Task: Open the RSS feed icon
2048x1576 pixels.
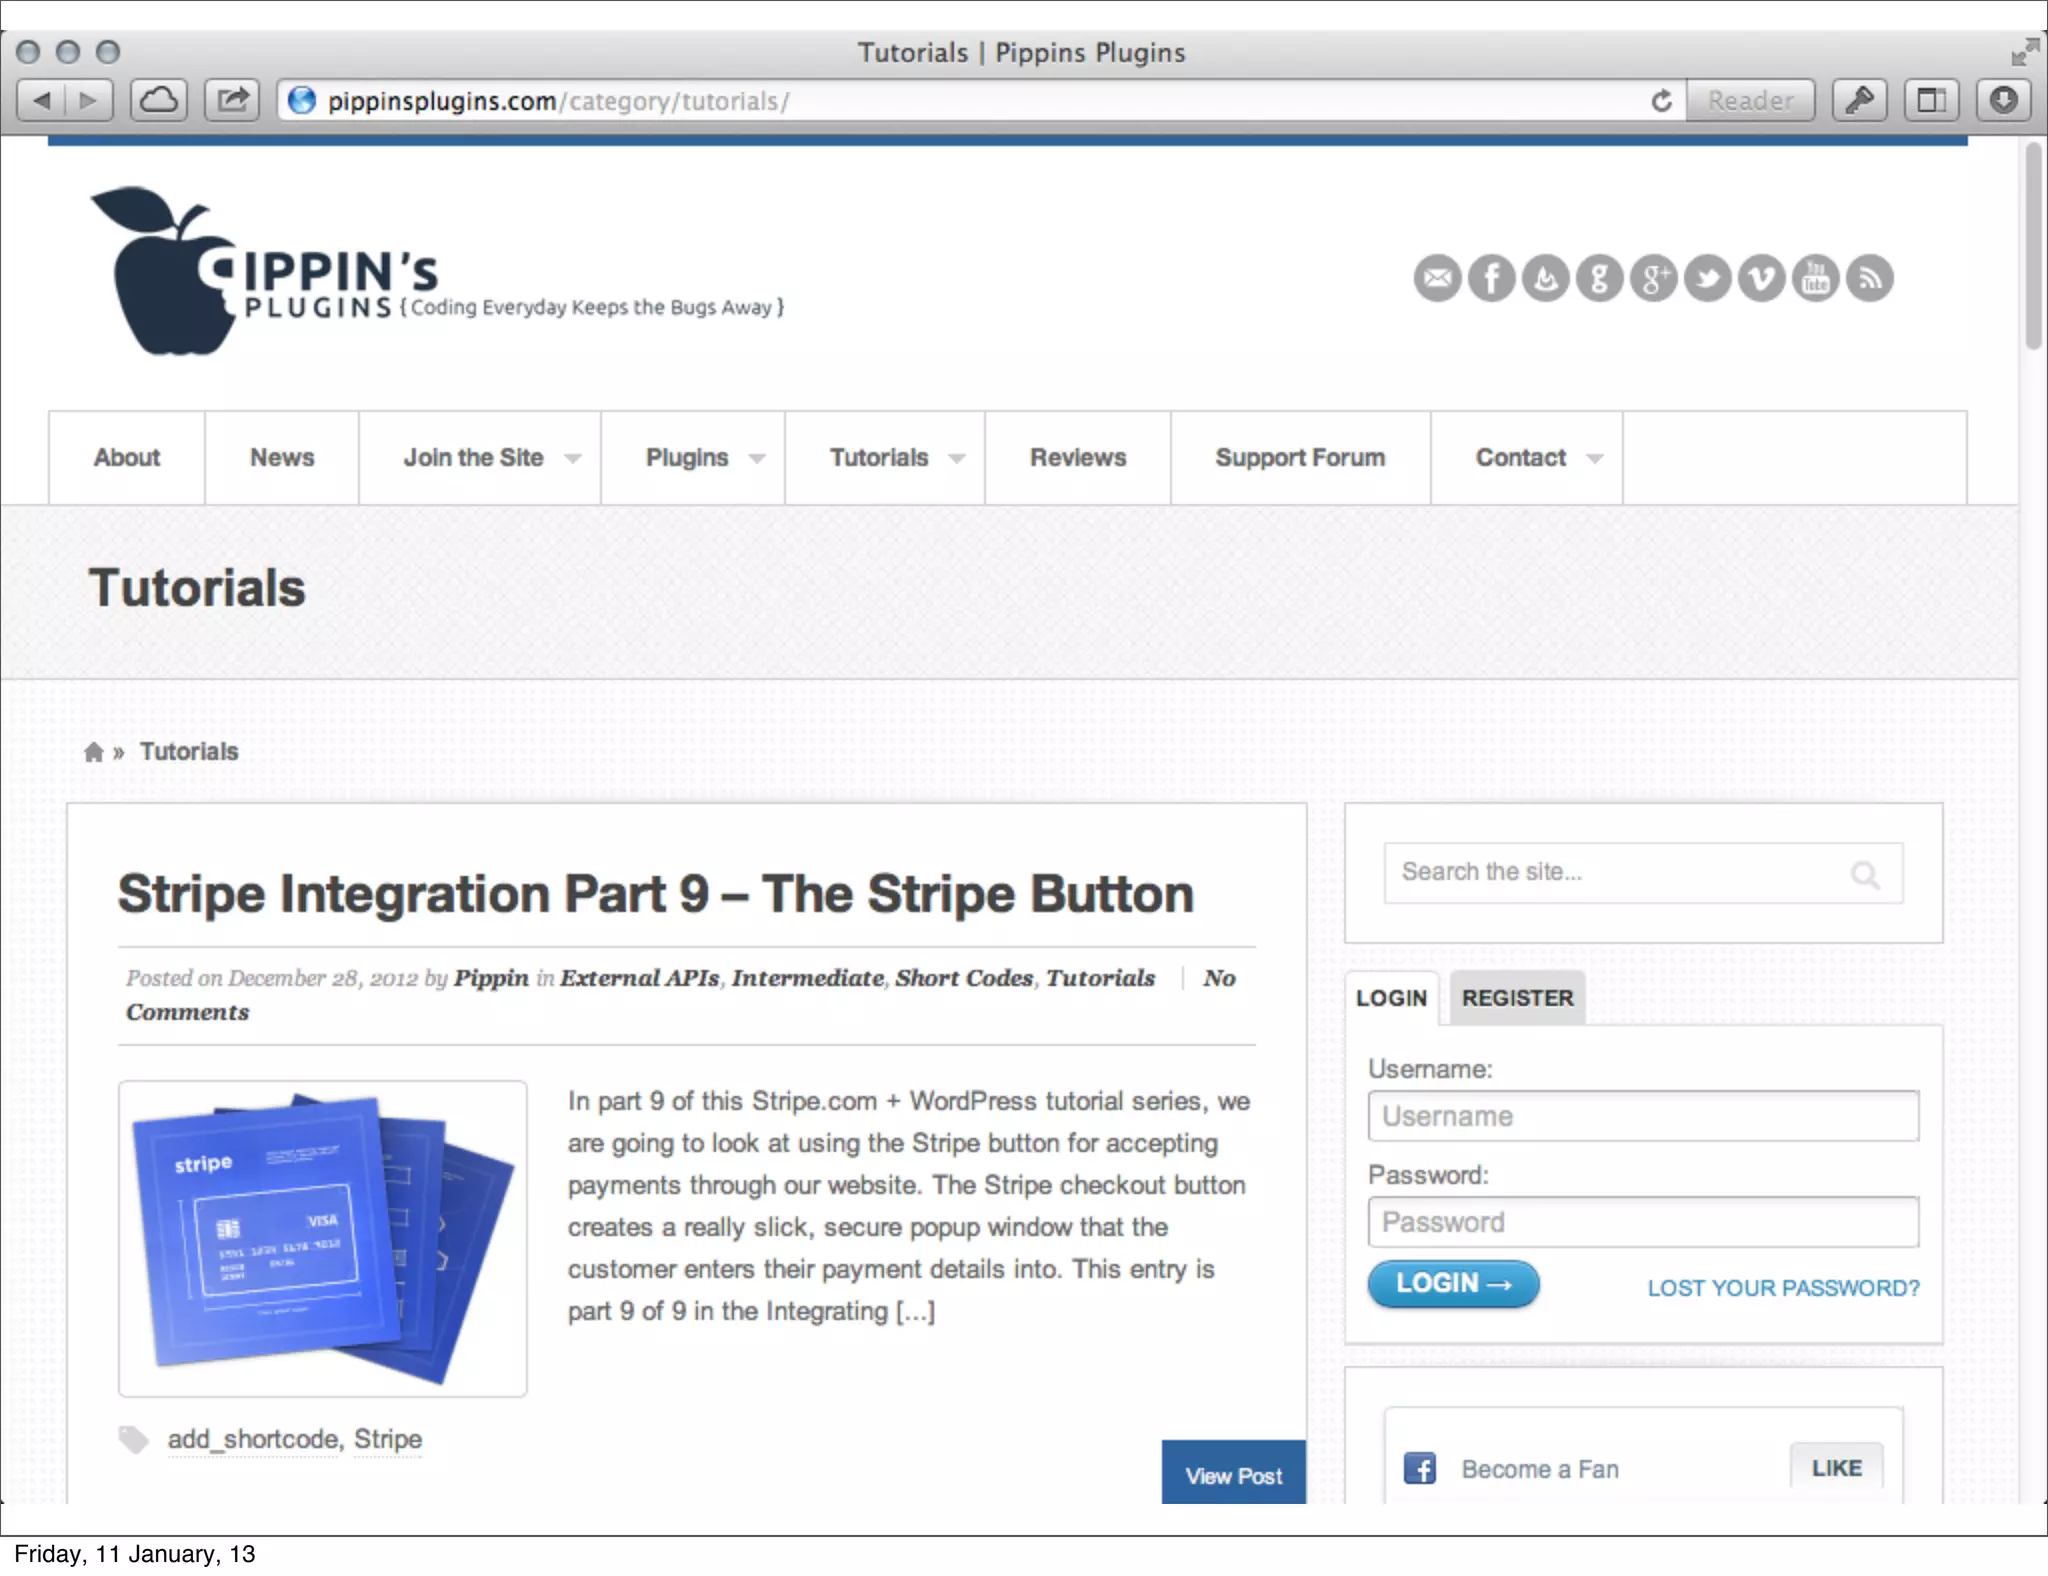Action: coord(1869,278)
